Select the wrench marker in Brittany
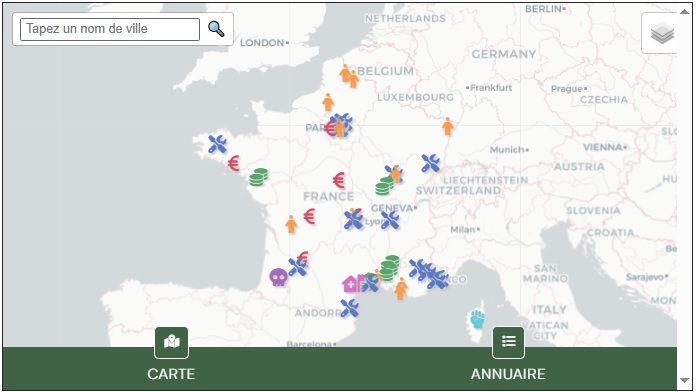Image resolution: width=698 pixels, height=392 pixels. click(217, 144)
